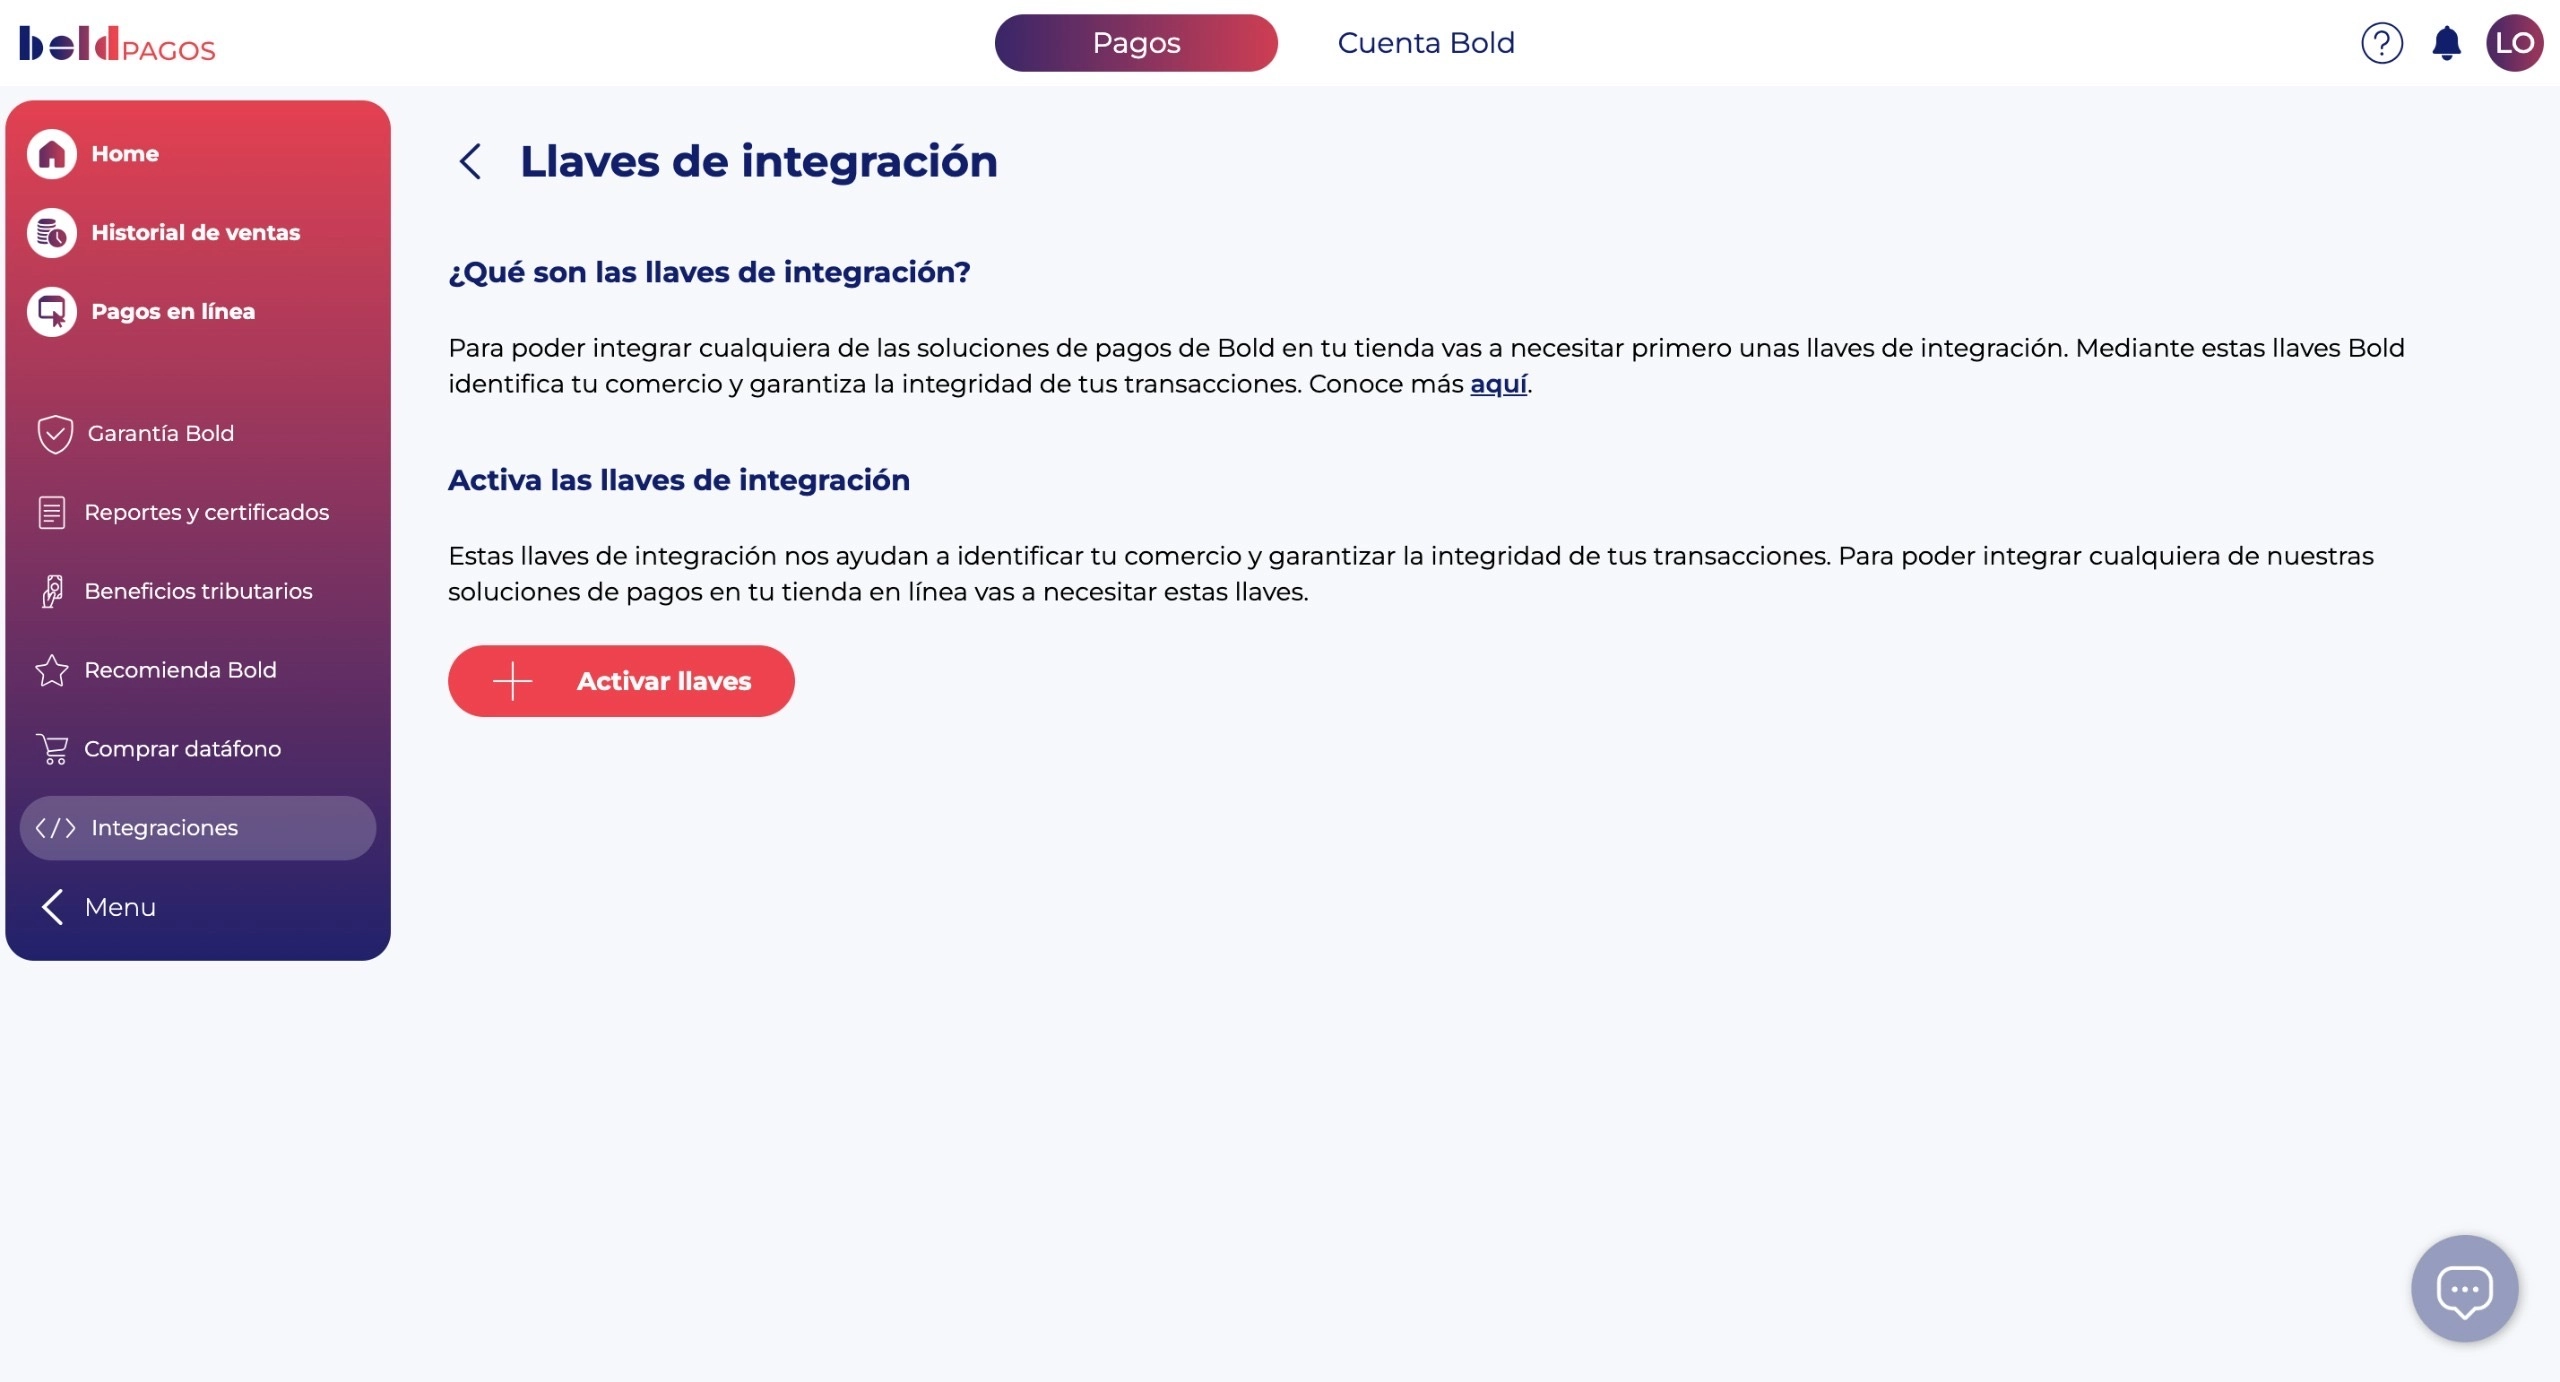The image size is (2560, 1382).
Task: Click the Activar llaves button
Action: click(620, 680)
